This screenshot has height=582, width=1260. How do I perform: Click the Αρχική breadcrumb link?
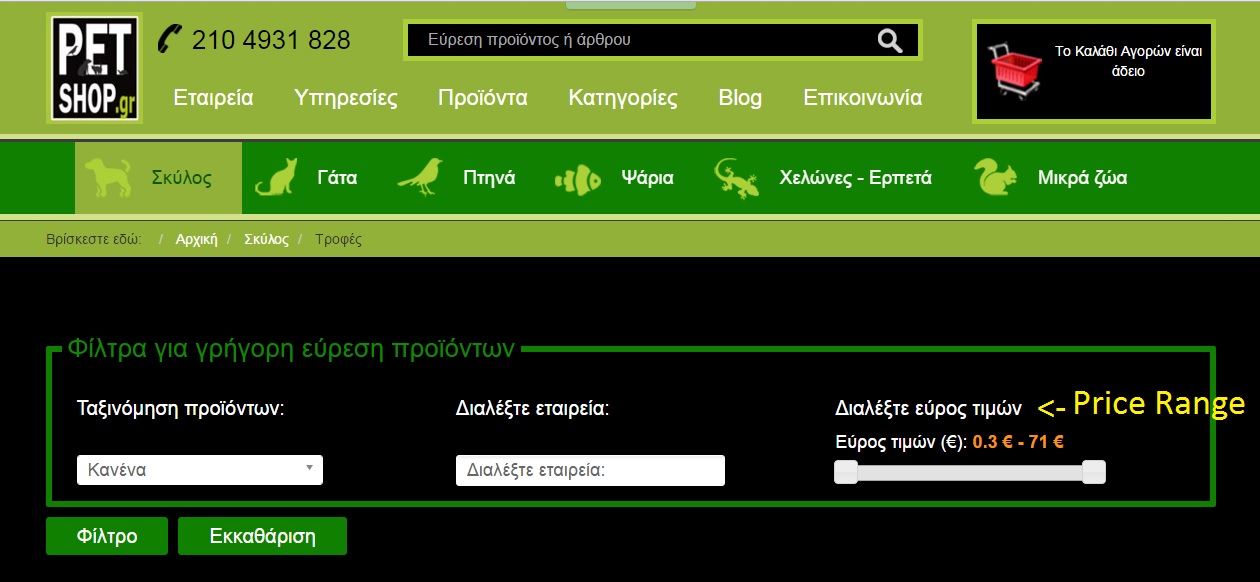196,240
